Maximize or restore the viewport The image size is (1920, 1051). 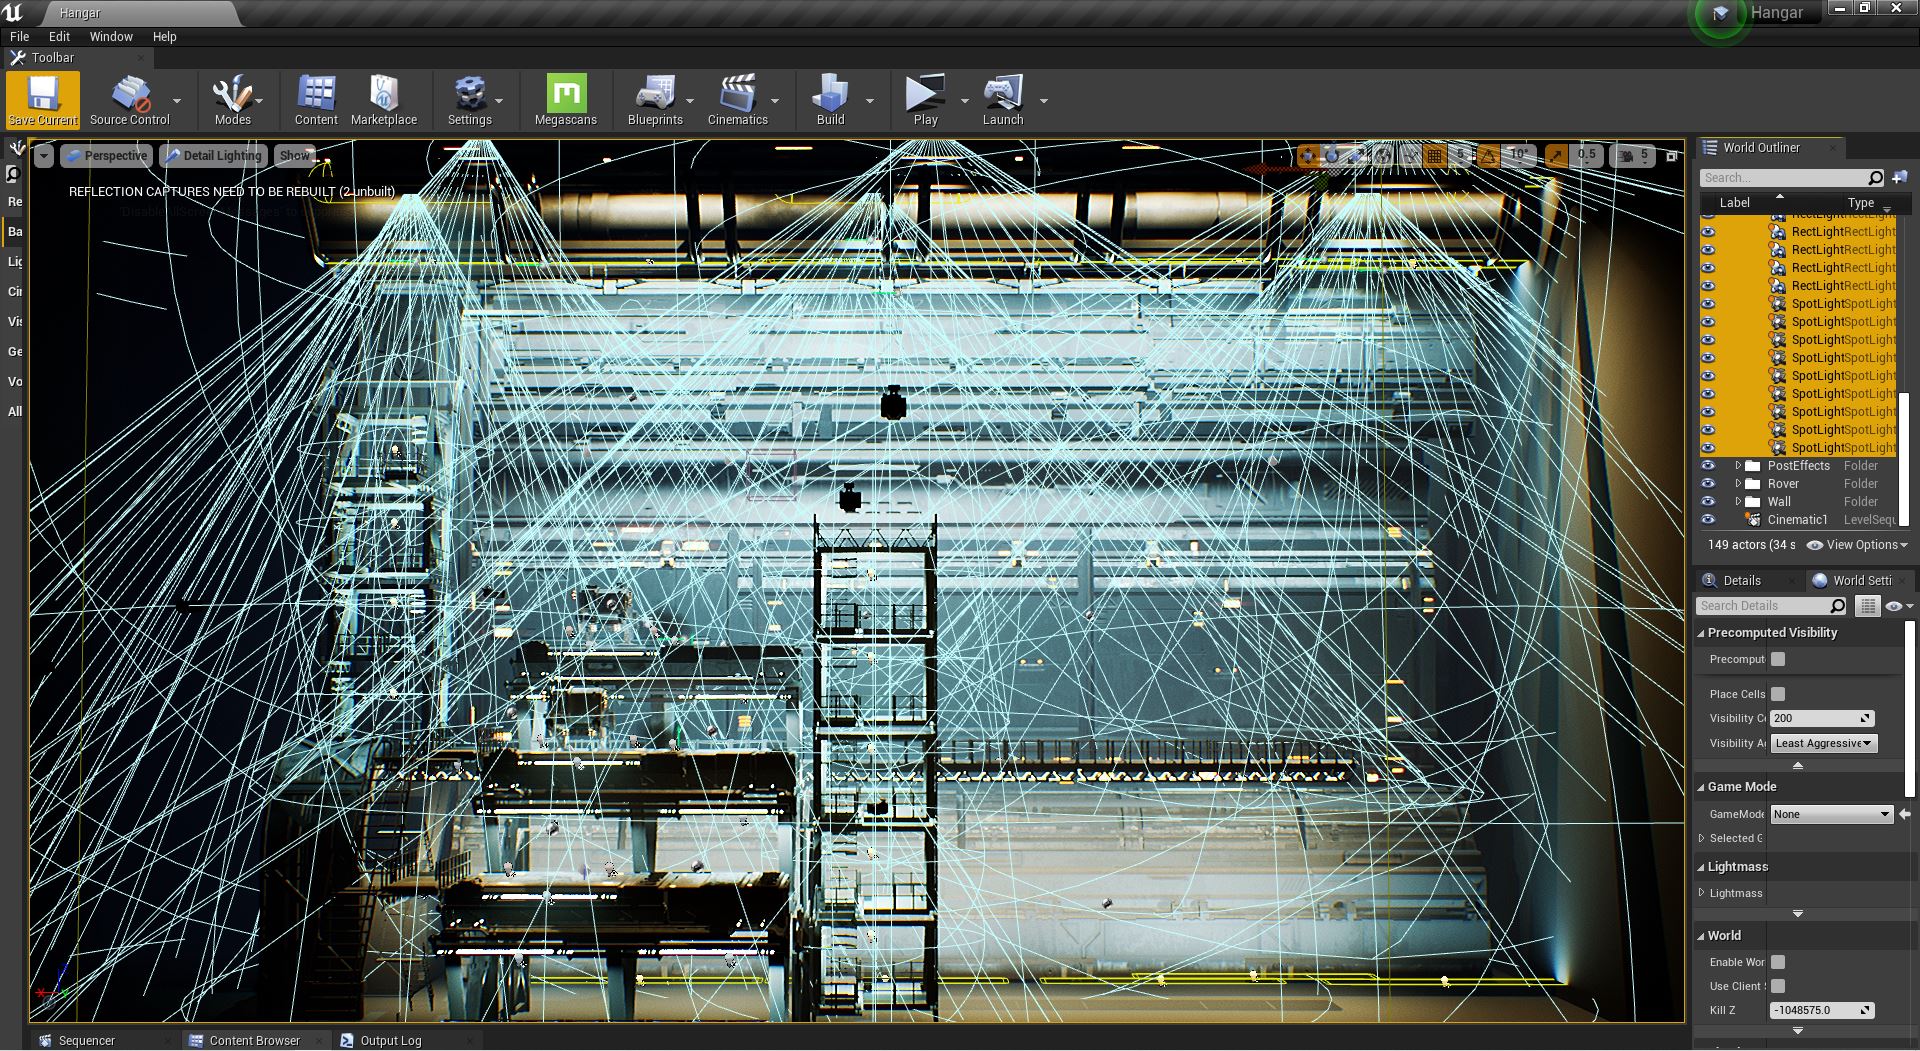pyautogui.click(x=1671, y=156)
